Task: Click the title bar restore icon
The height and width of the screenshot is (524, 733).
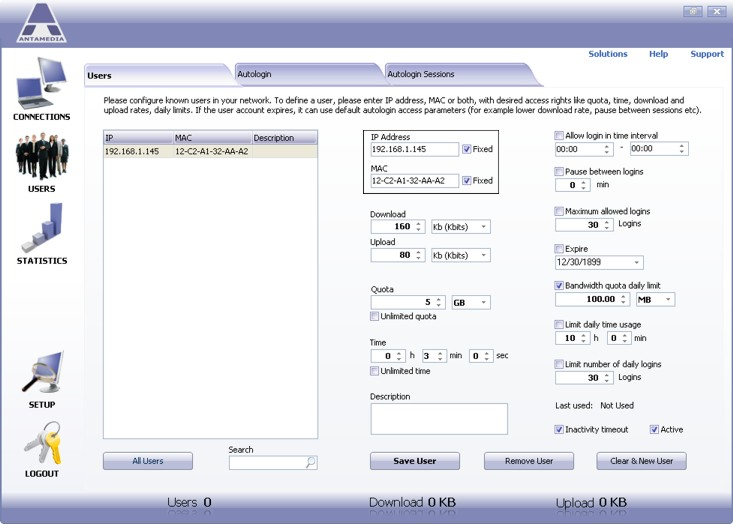Action: 692,12
